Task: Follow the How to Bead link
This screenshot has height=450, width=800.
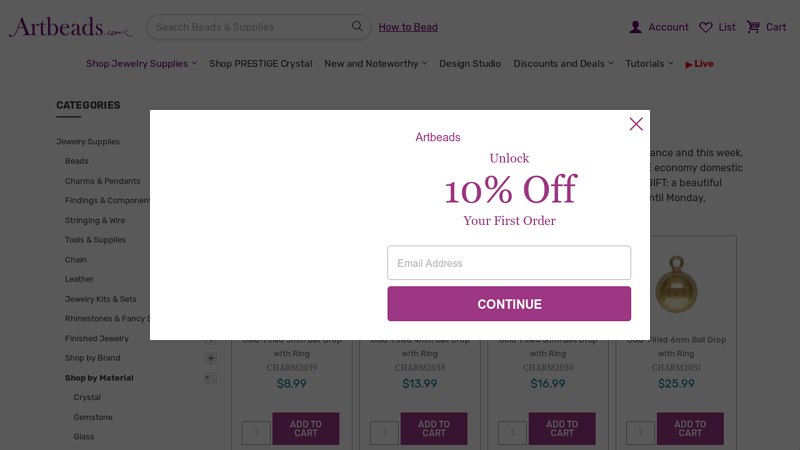Action: [408, 27]
